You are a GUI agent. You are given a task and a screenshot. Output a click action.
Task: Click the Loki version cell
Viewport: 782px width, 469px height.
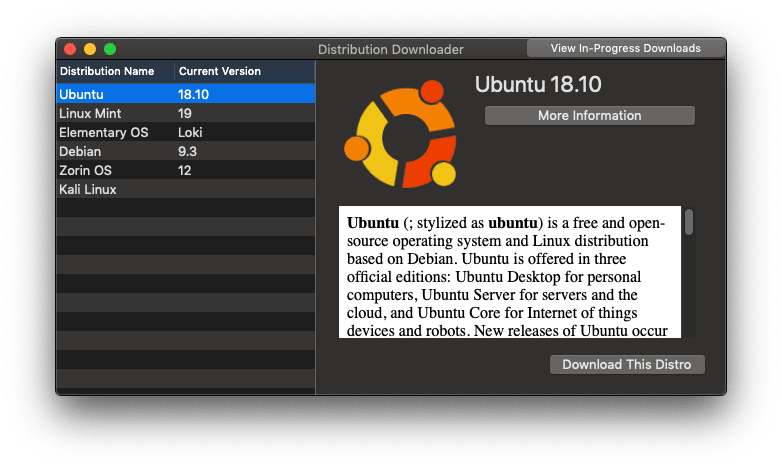pyautogui.click(x=190, y=132)
